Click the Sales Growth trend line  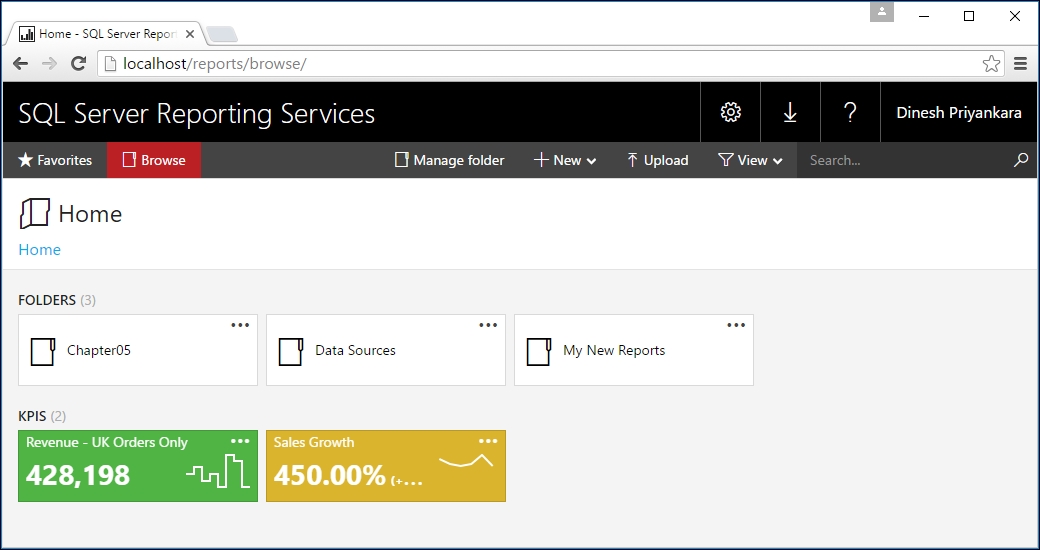[x=466, y=460]
